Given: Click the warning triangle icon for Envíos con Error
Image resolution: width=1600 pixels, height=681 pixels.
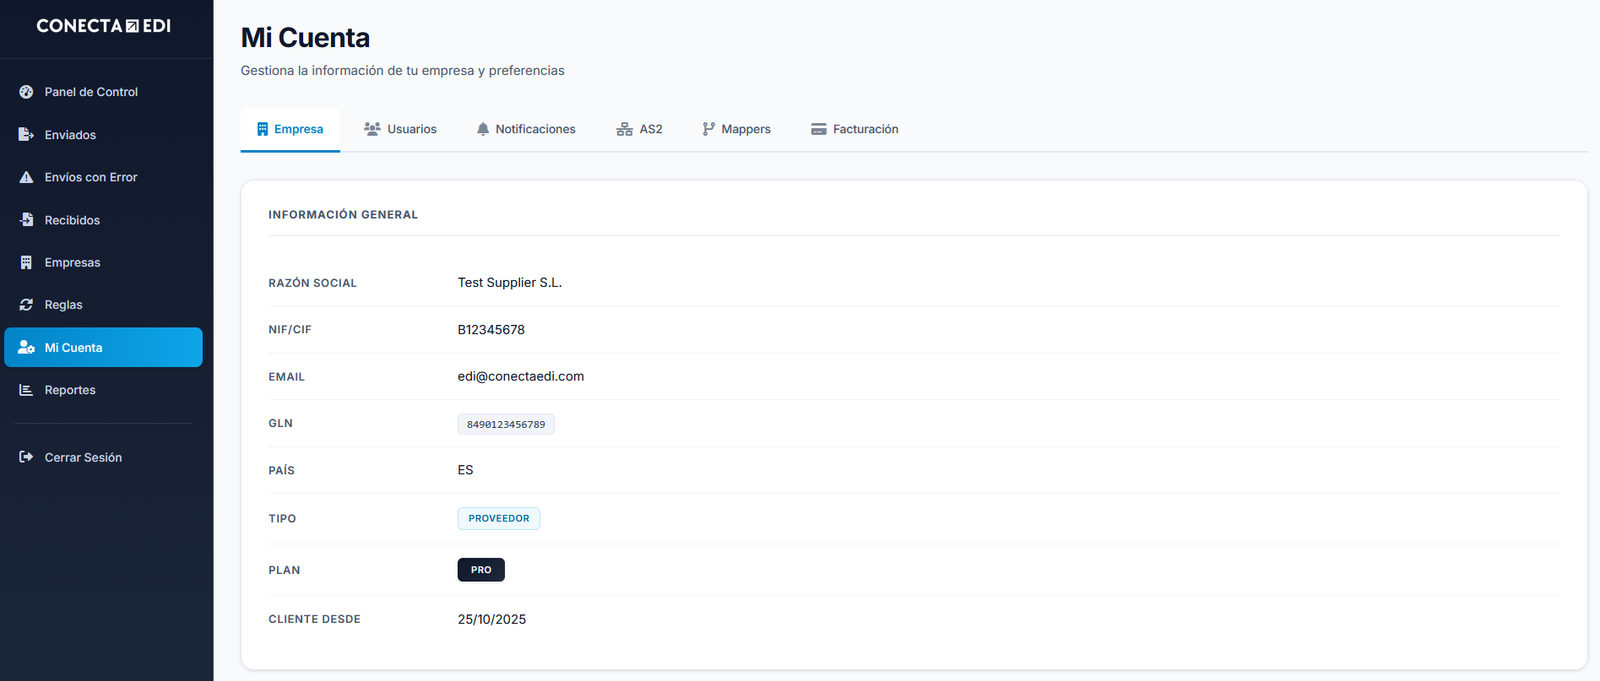Looking at the screenshot, I should pos(26,177).
